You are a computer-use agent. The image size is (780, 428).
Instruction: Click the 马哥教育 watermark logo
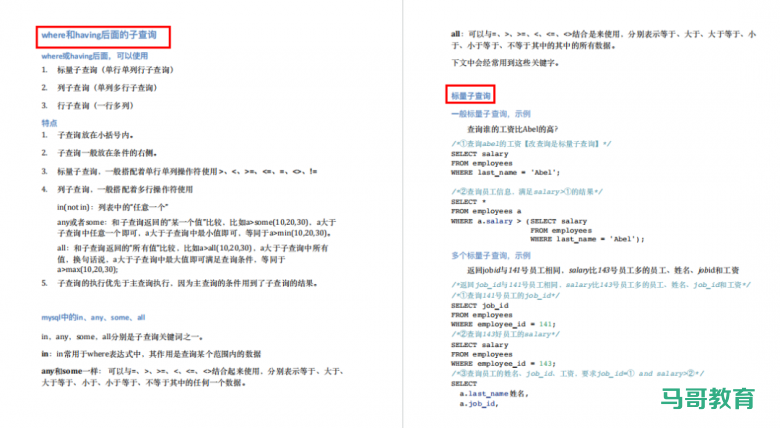[707, 398]
